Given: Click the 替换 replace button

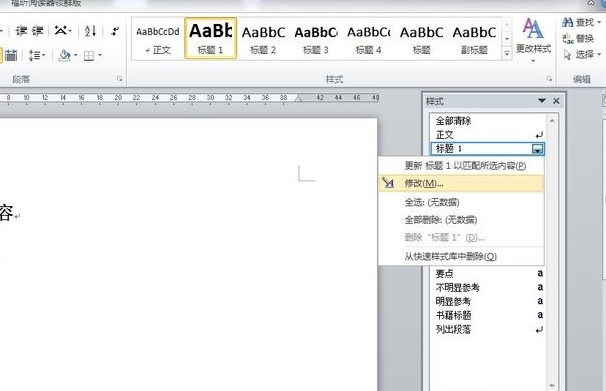Looking at the screenshot, I should [578, 38].
